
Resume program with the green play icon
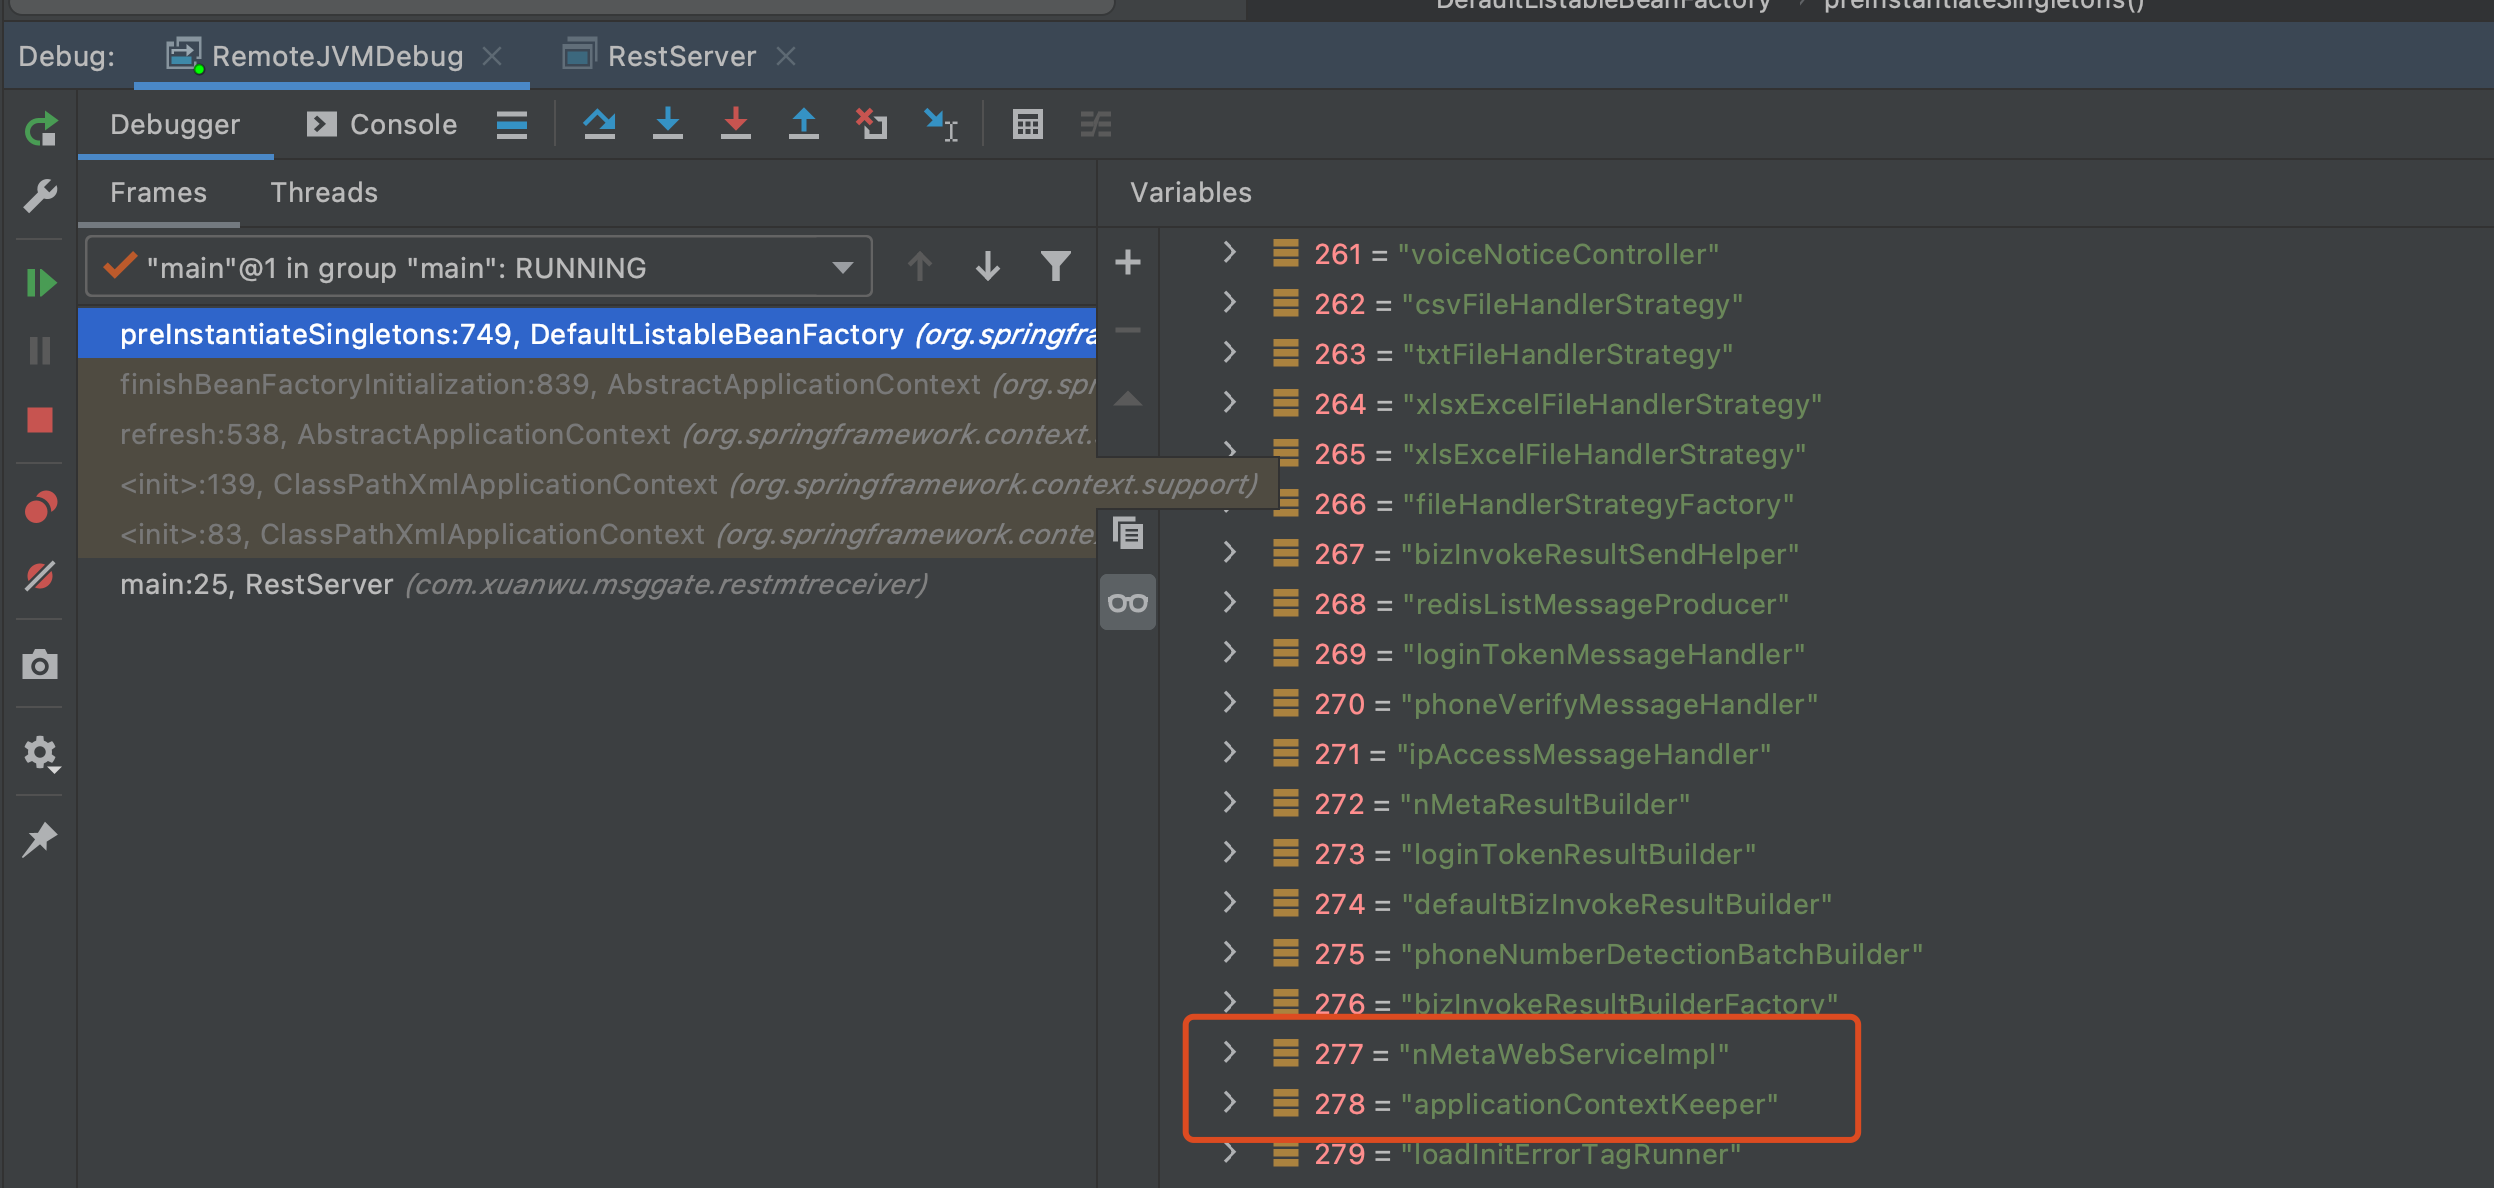click(40, 283)
